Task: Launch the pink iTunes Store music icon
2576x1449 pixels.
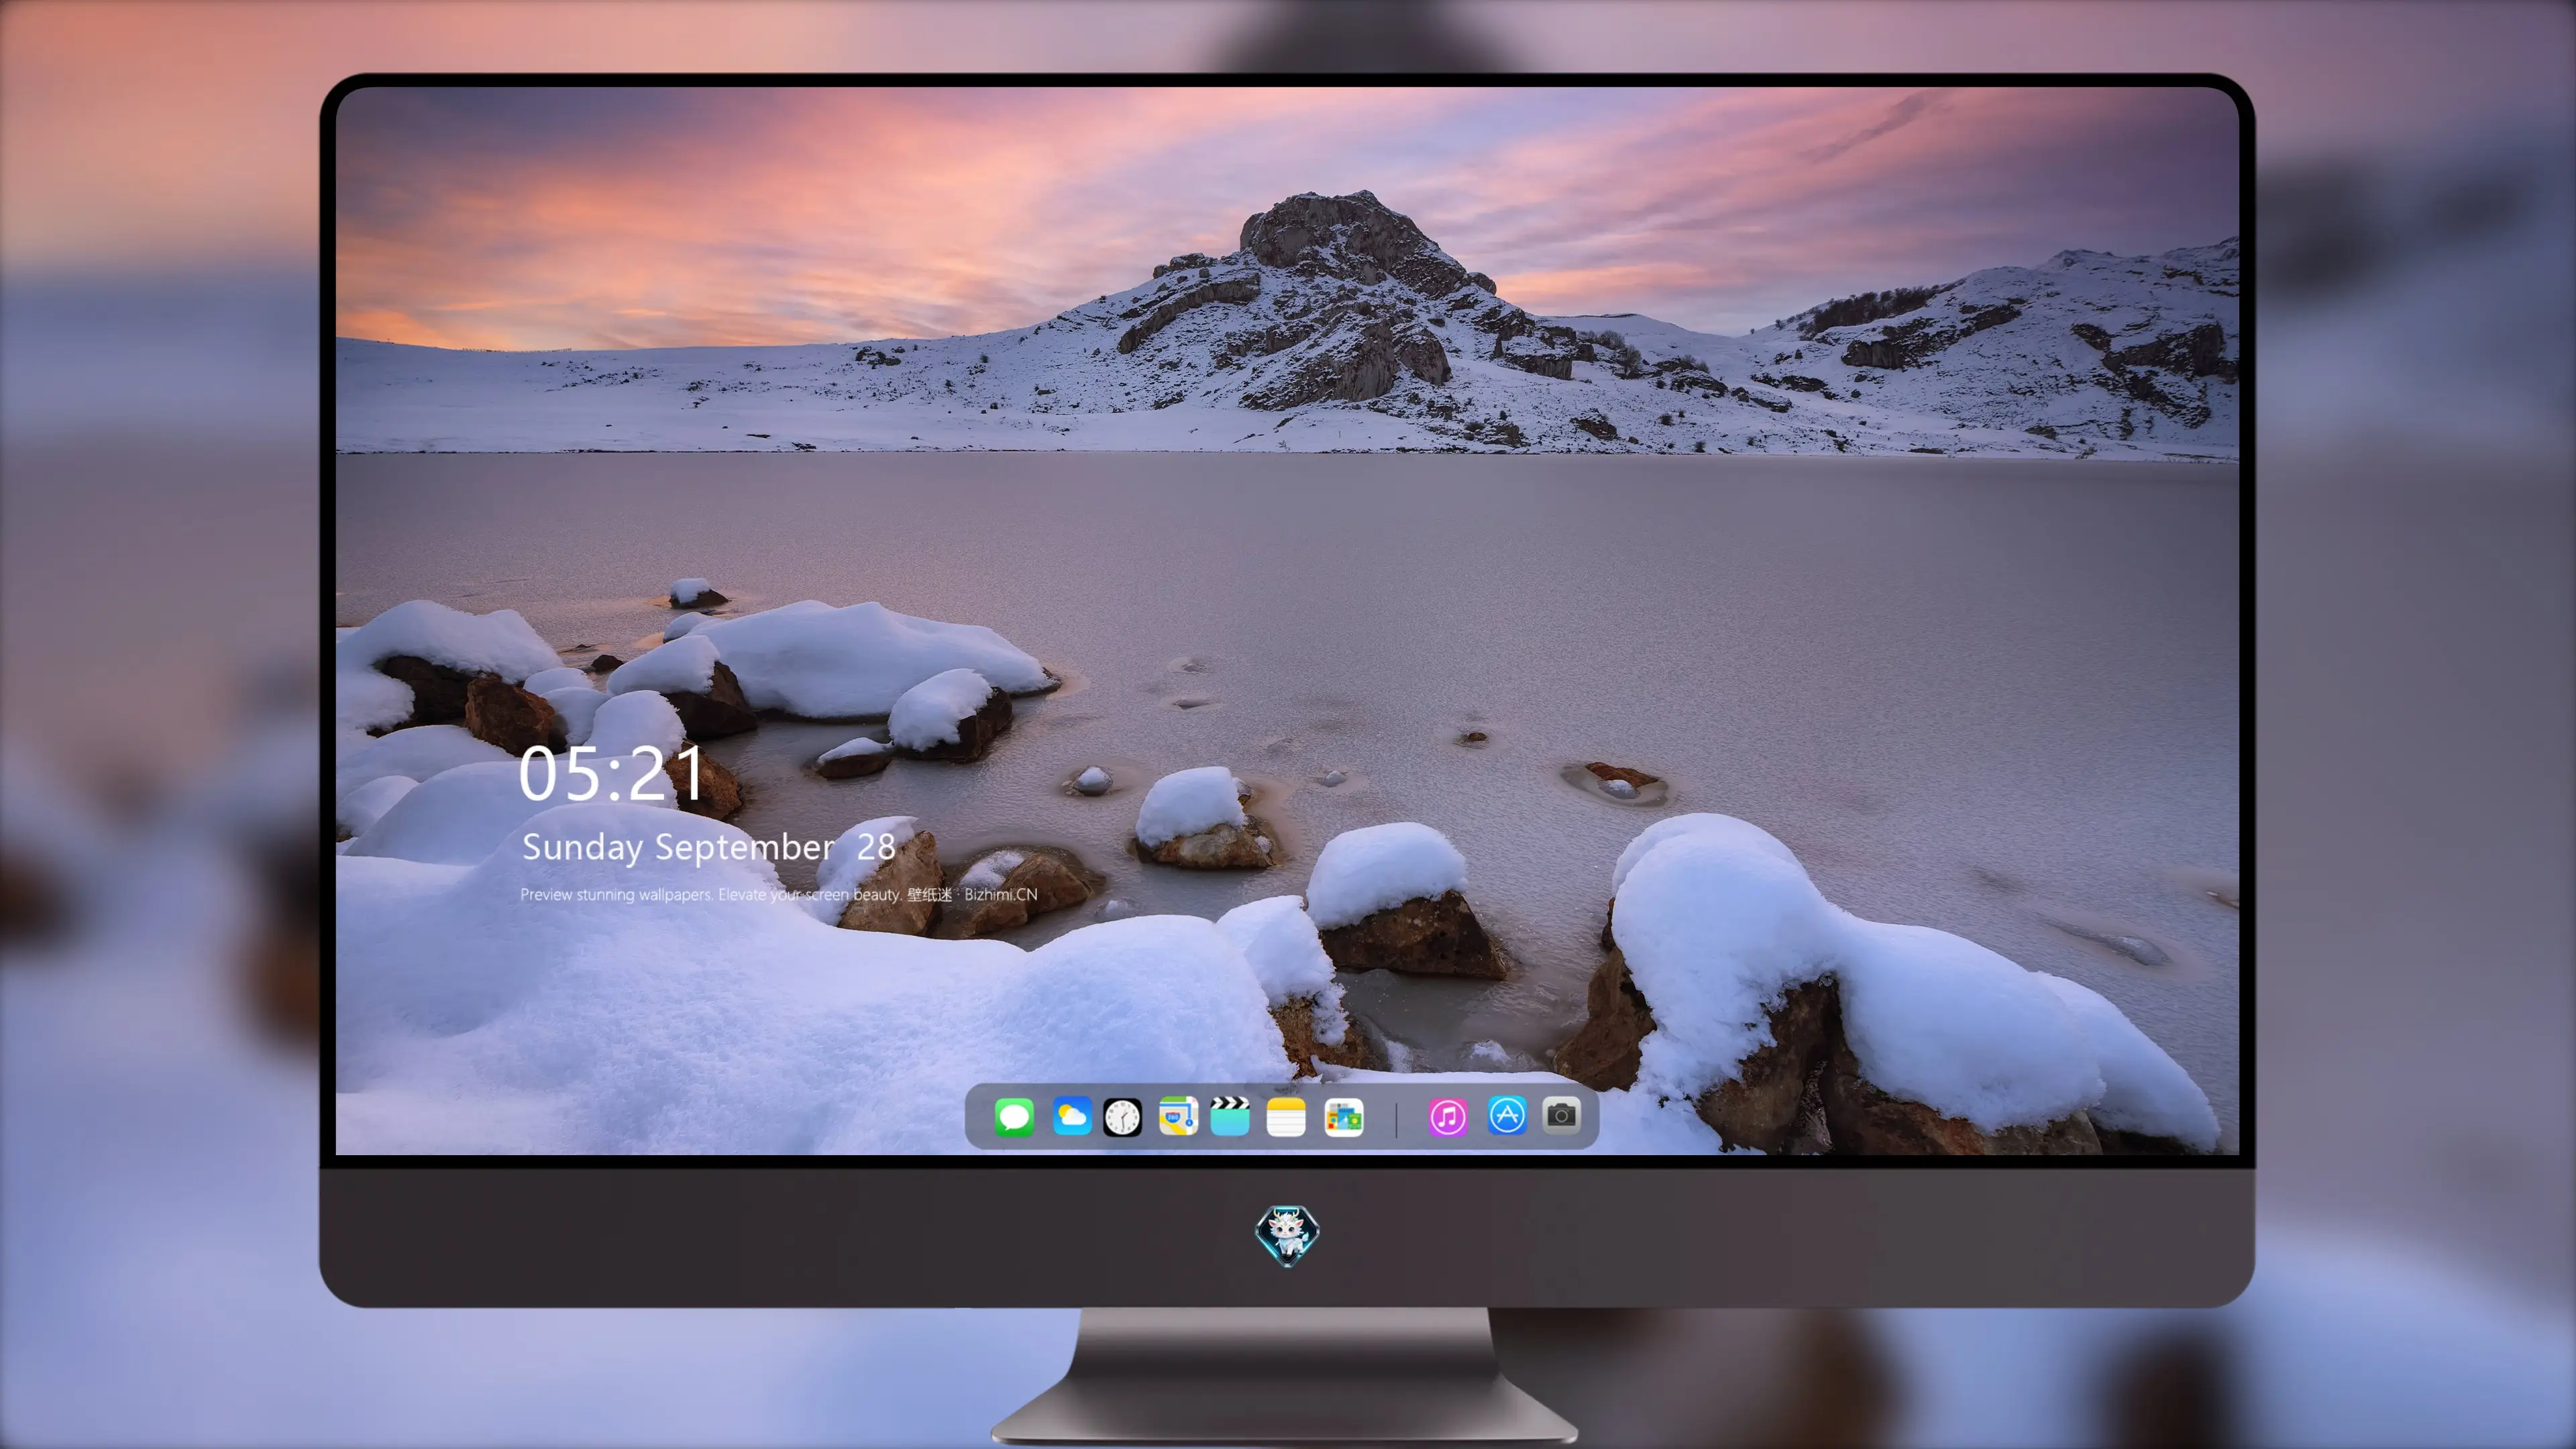Action: (1448, 1117)
